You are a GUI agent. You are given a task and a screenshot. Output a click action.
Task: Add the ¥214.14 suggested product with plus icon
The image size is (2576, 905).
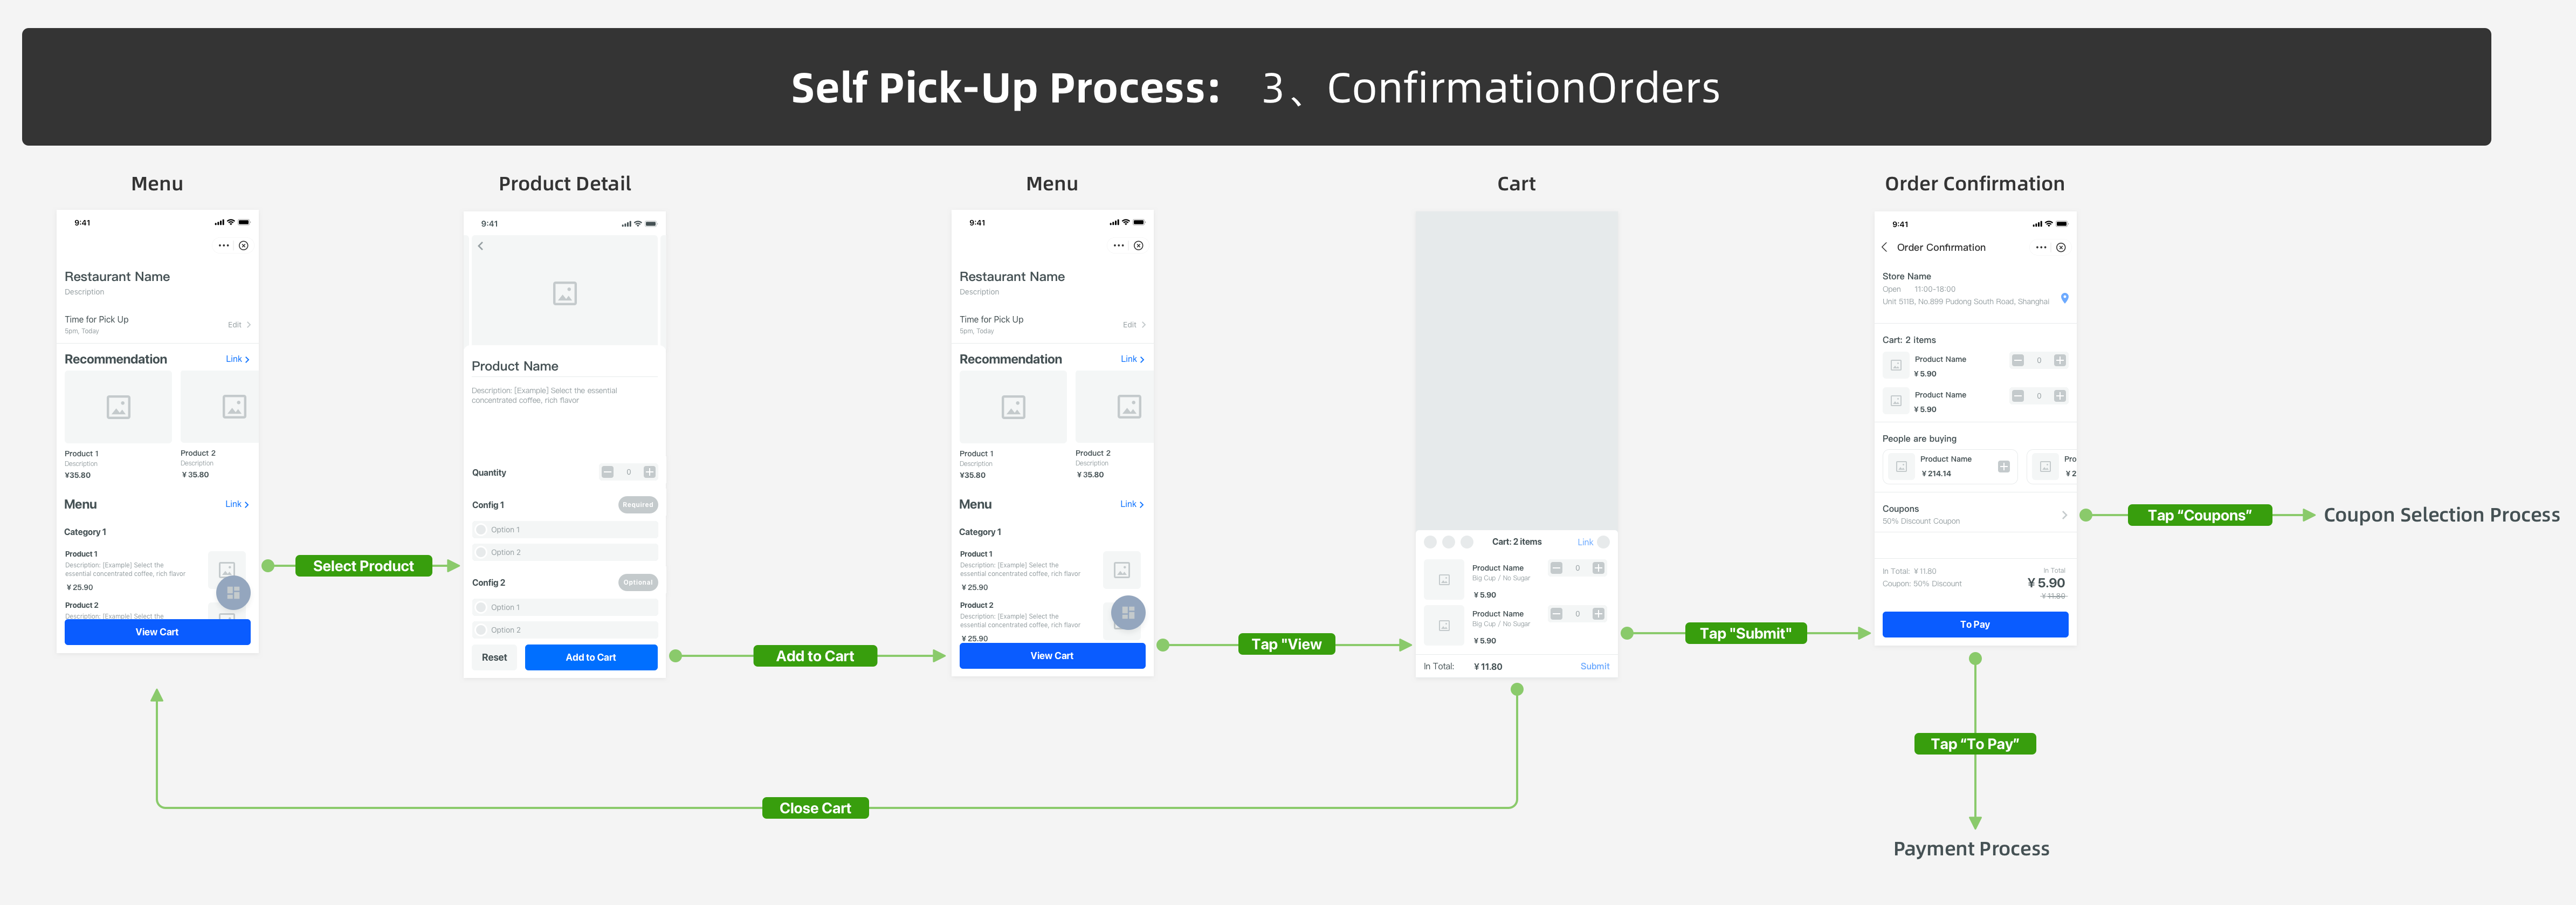pyautogui.click(x=2004, y=467)
